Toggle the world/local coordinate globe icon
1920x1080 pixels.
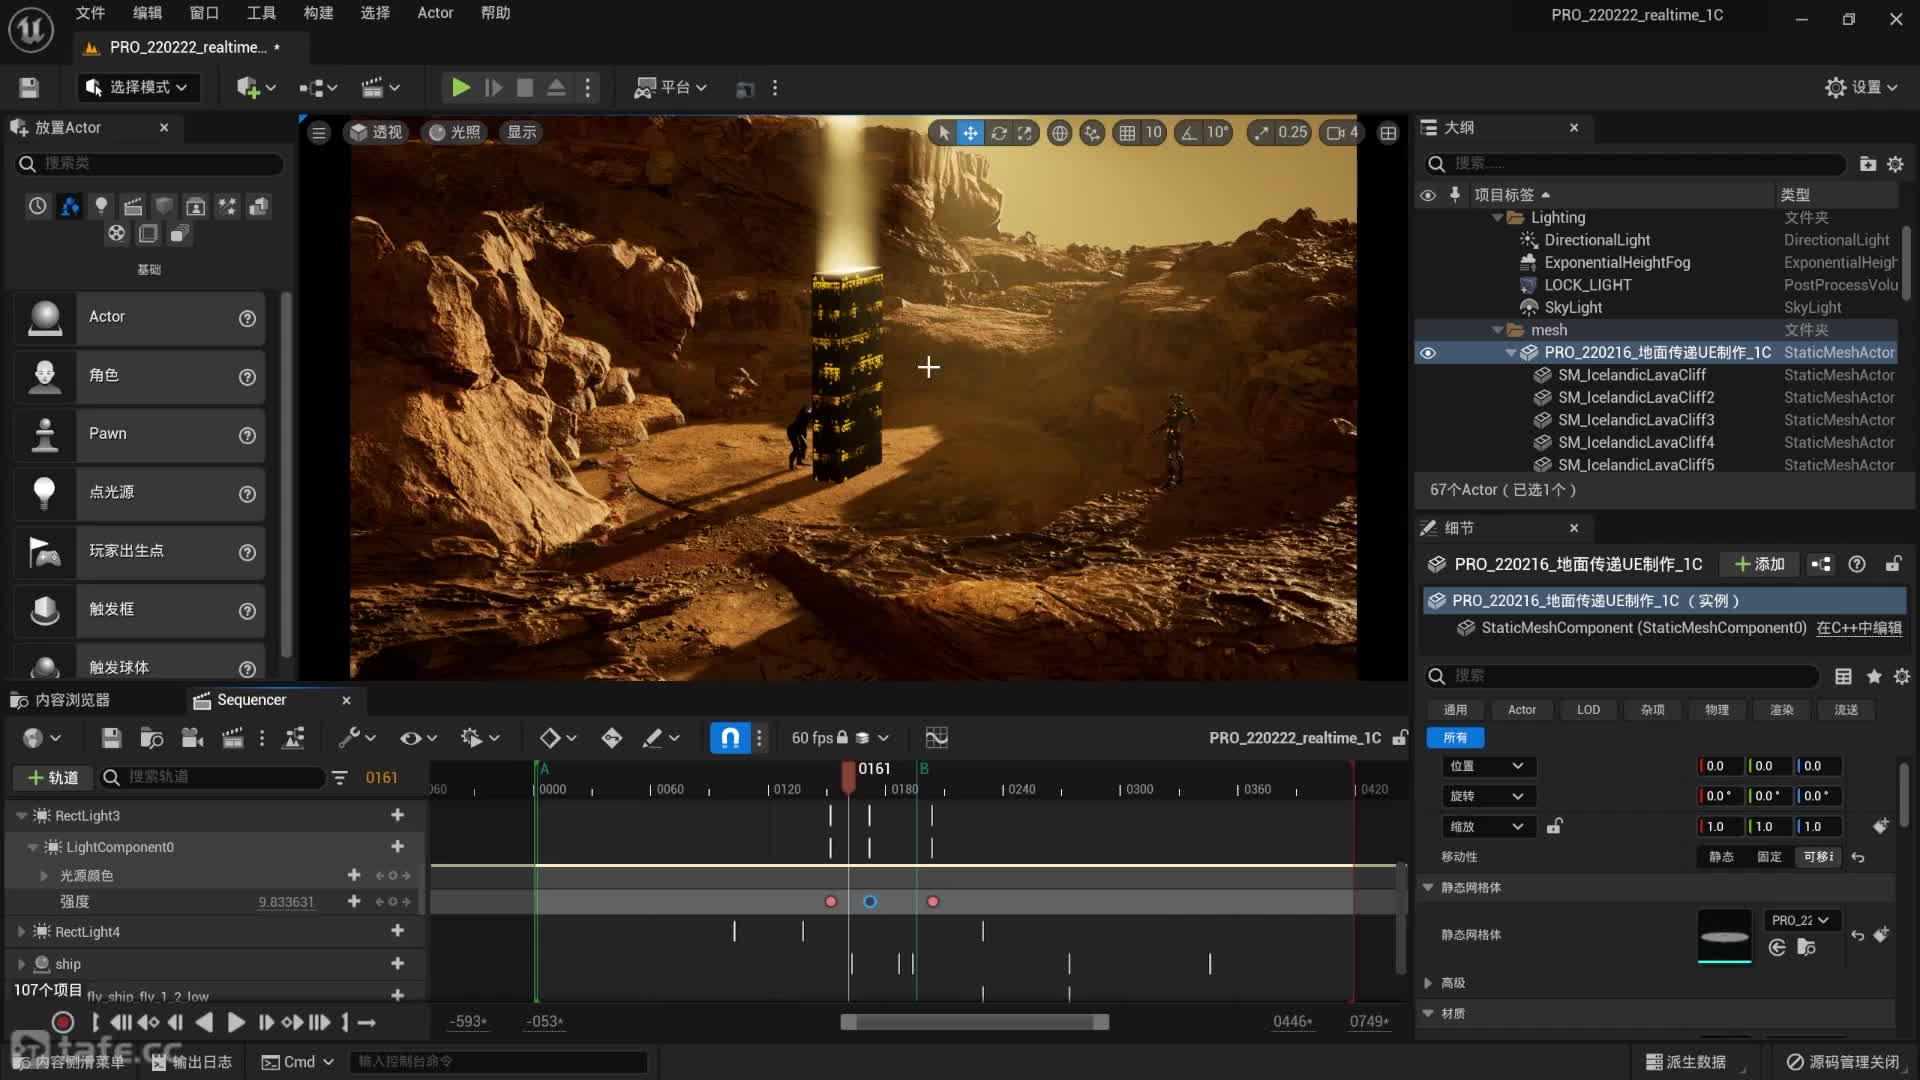(x=1060, y=132)
